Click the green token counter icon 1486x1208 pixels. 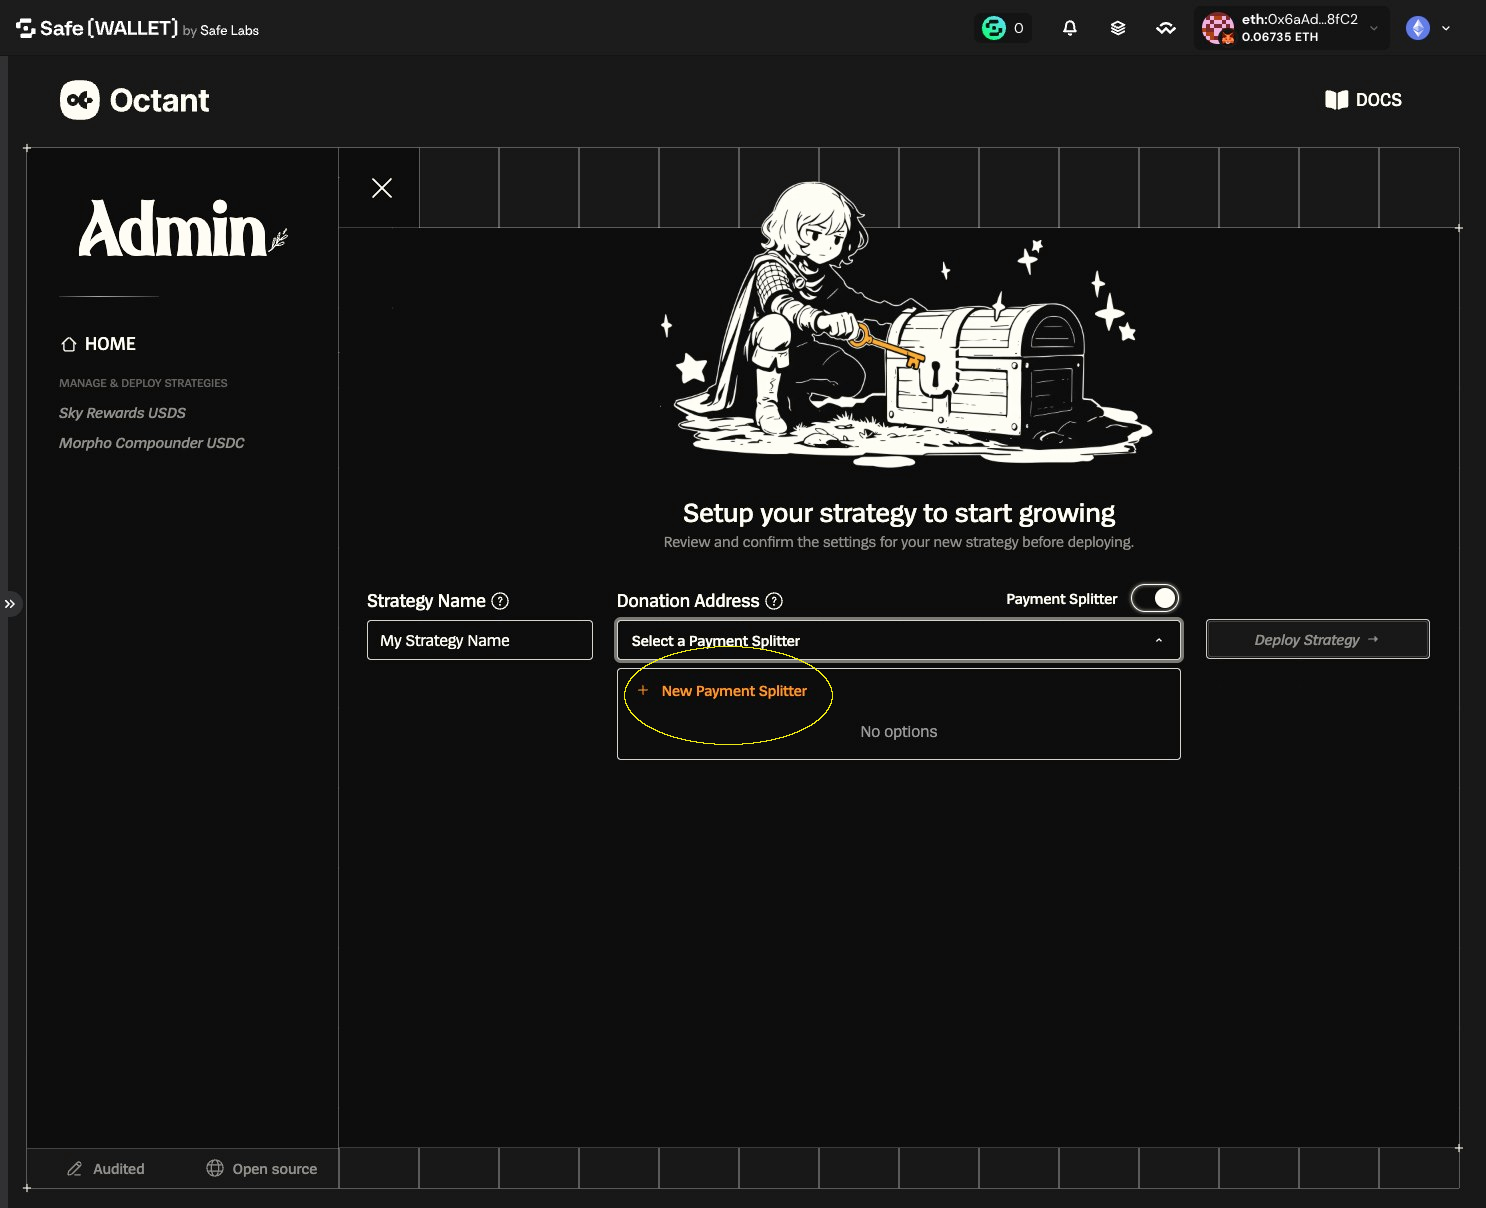coord(993,28)
